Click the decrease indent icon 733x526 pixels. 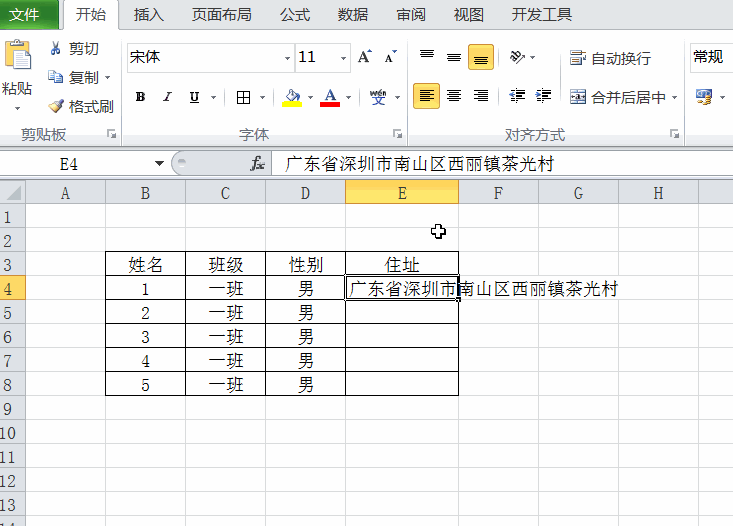coord(517,96)
